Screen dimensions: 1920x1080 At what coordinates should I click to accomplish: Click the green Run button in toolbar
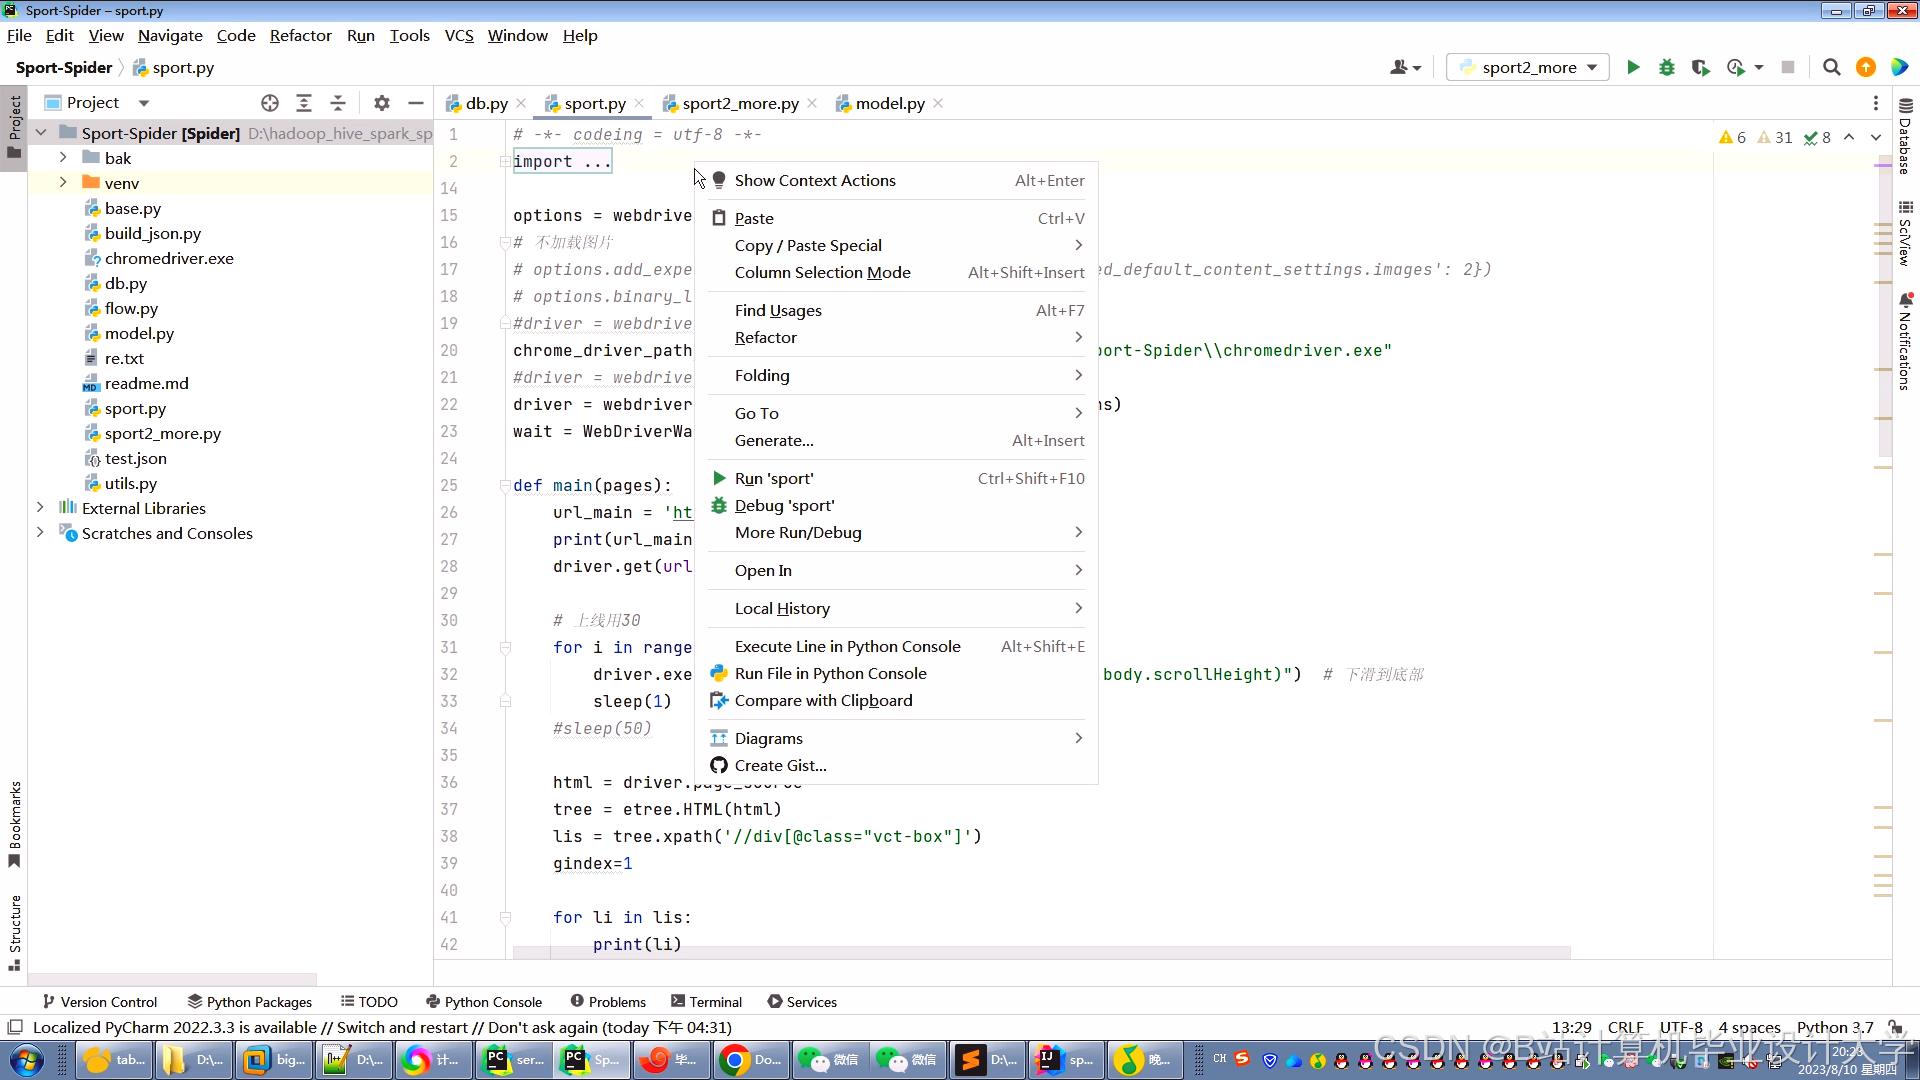click(1633, 67)
